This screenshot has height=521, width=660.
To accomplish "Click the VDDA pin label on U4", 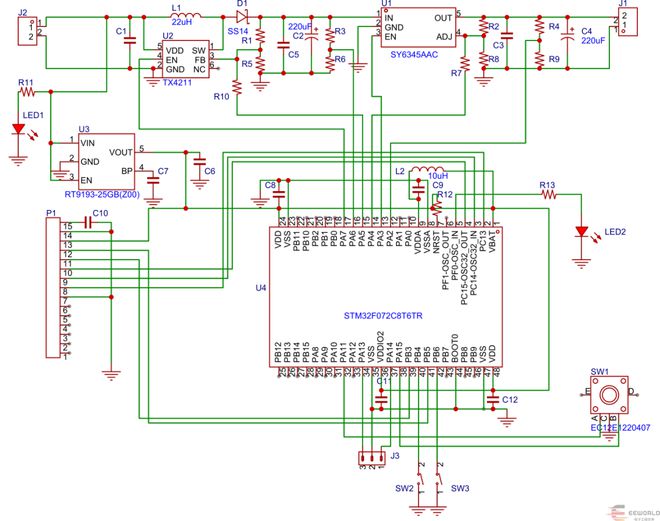I will coord(418,242).
